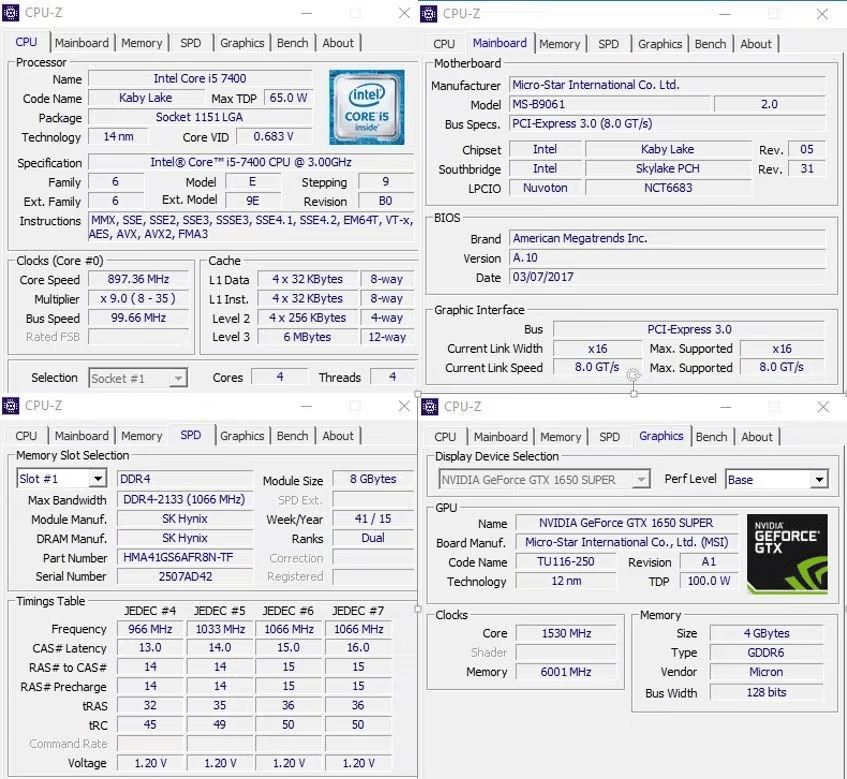Go to Mainboard tab in Graphics window
The width and height of the screenshot is (847, 779).
pyautogui.click(x=500, y=436)
